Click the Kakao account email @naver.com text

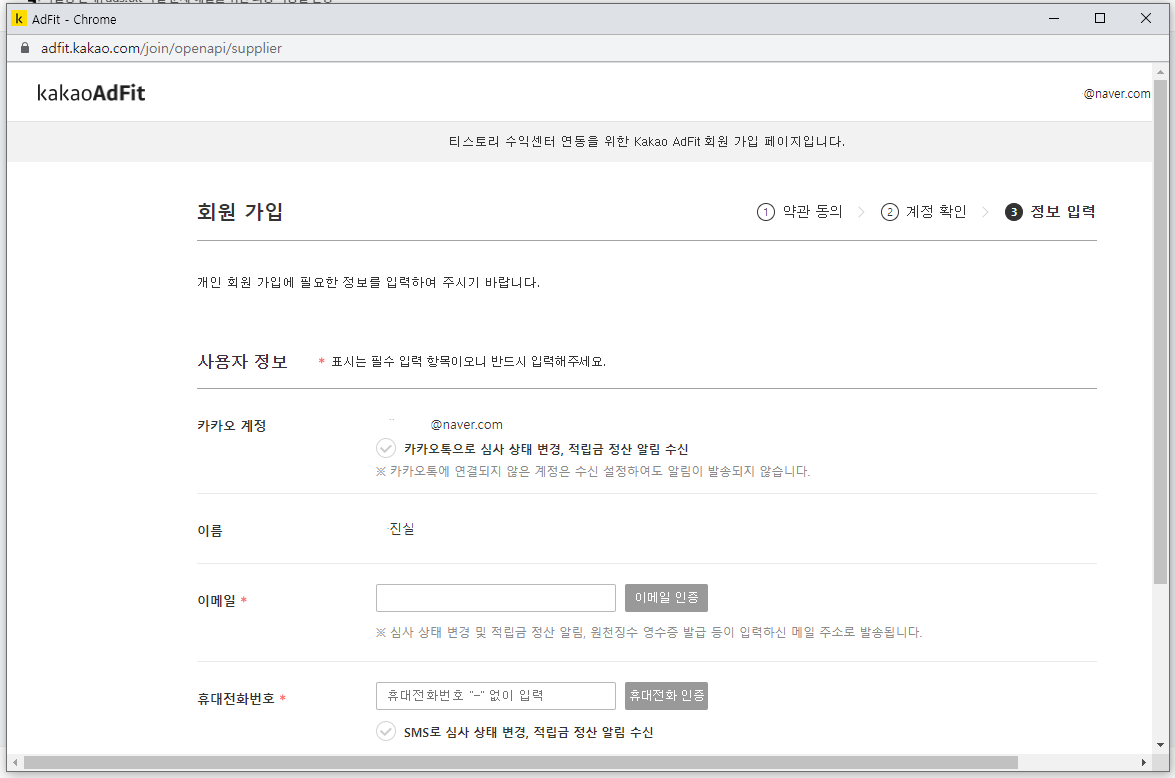pyautogui.click(x=466, y=424)
